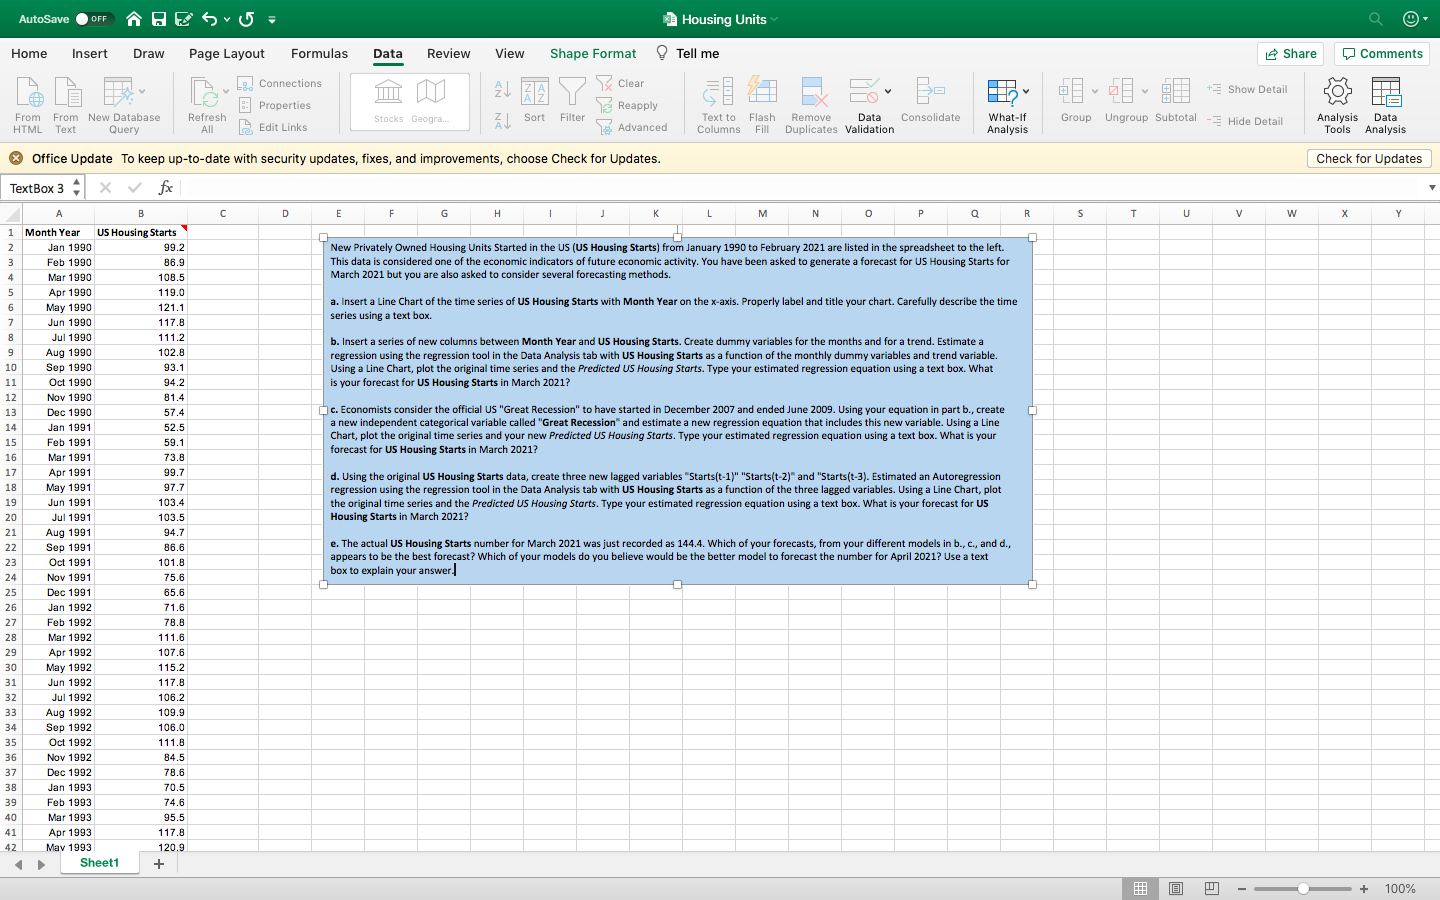Sort descending Z to A
The height and width of the screenshot is (900, 1440).
click(503, 121)
